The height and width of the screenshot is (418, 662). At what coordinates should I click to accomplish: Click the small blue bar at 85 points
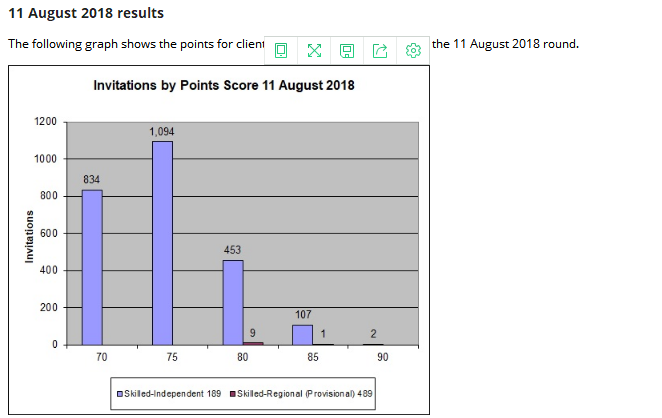point(302,335)
